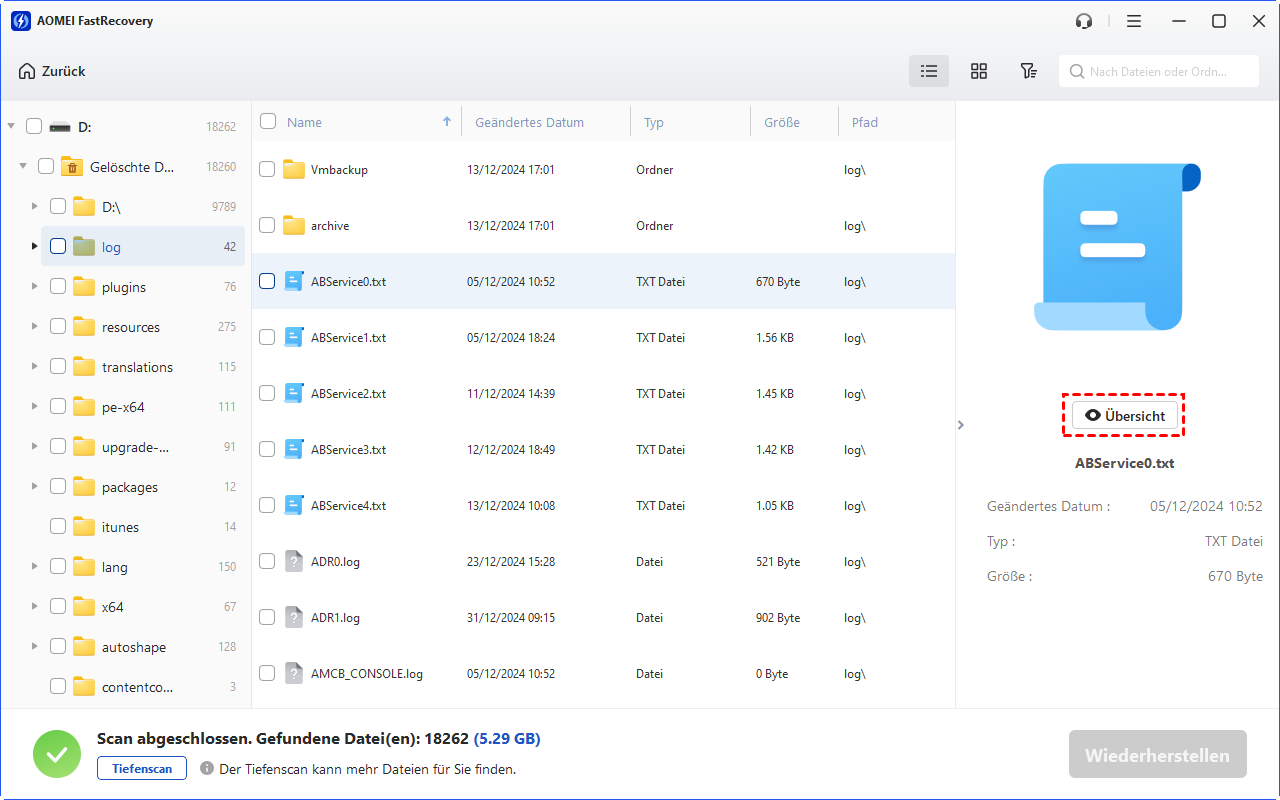Click the headset support icon
The height and width of the screenshot is (800, 1280).
coord(1083,21)
